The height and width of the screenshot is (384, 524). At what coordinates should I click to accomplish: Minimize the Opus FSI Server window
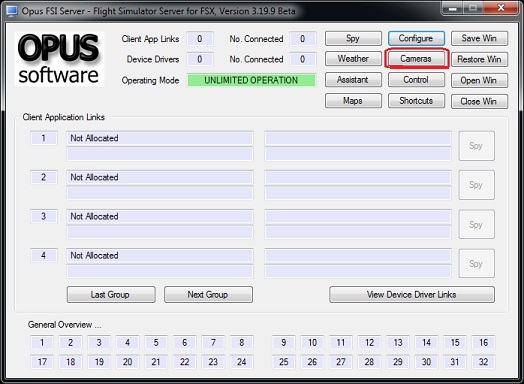coord(453,8)
